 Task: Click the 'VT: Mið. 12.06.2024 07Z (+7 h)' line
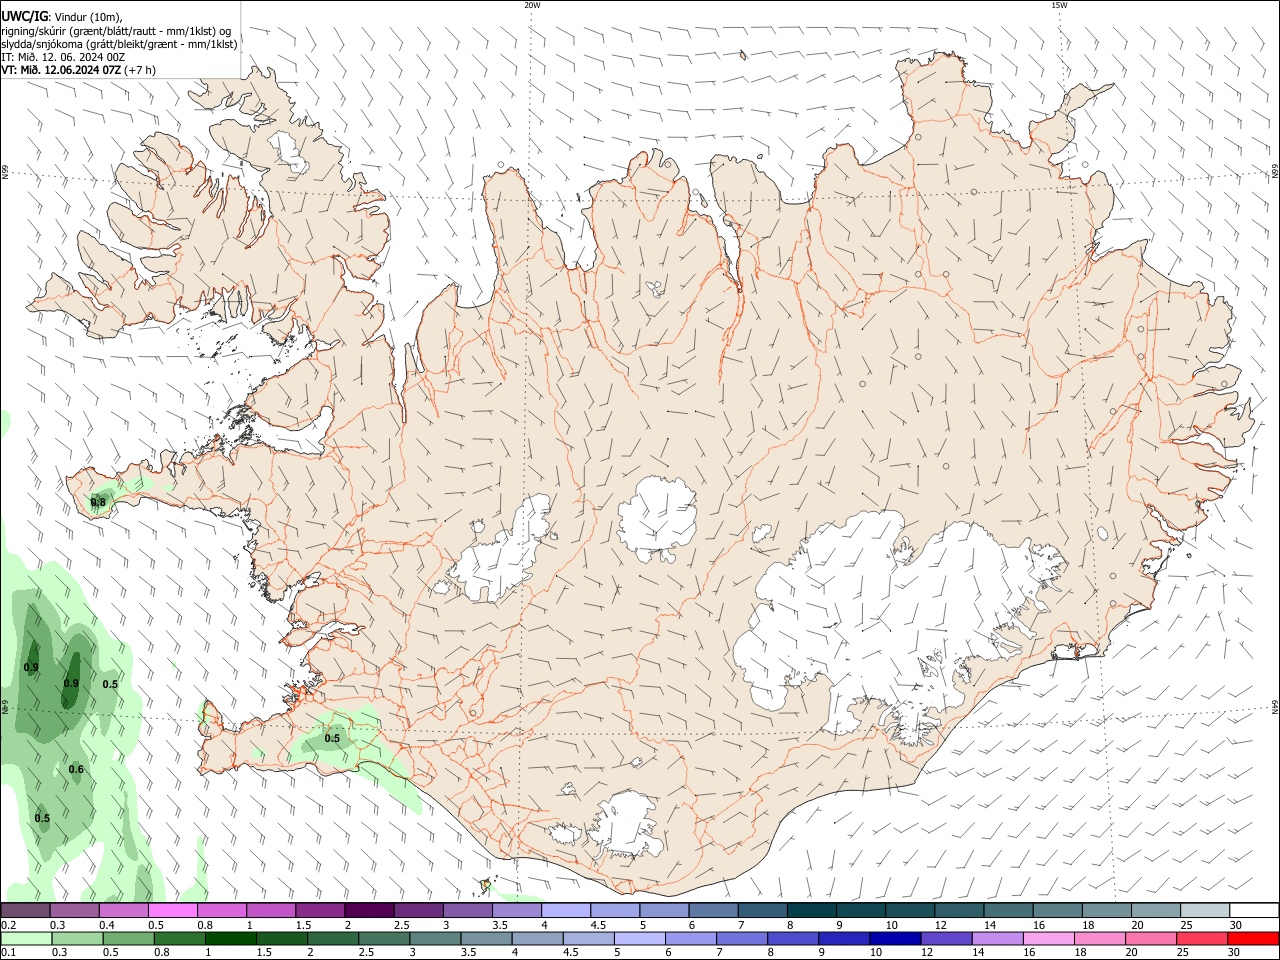click(x=78, y=70)
